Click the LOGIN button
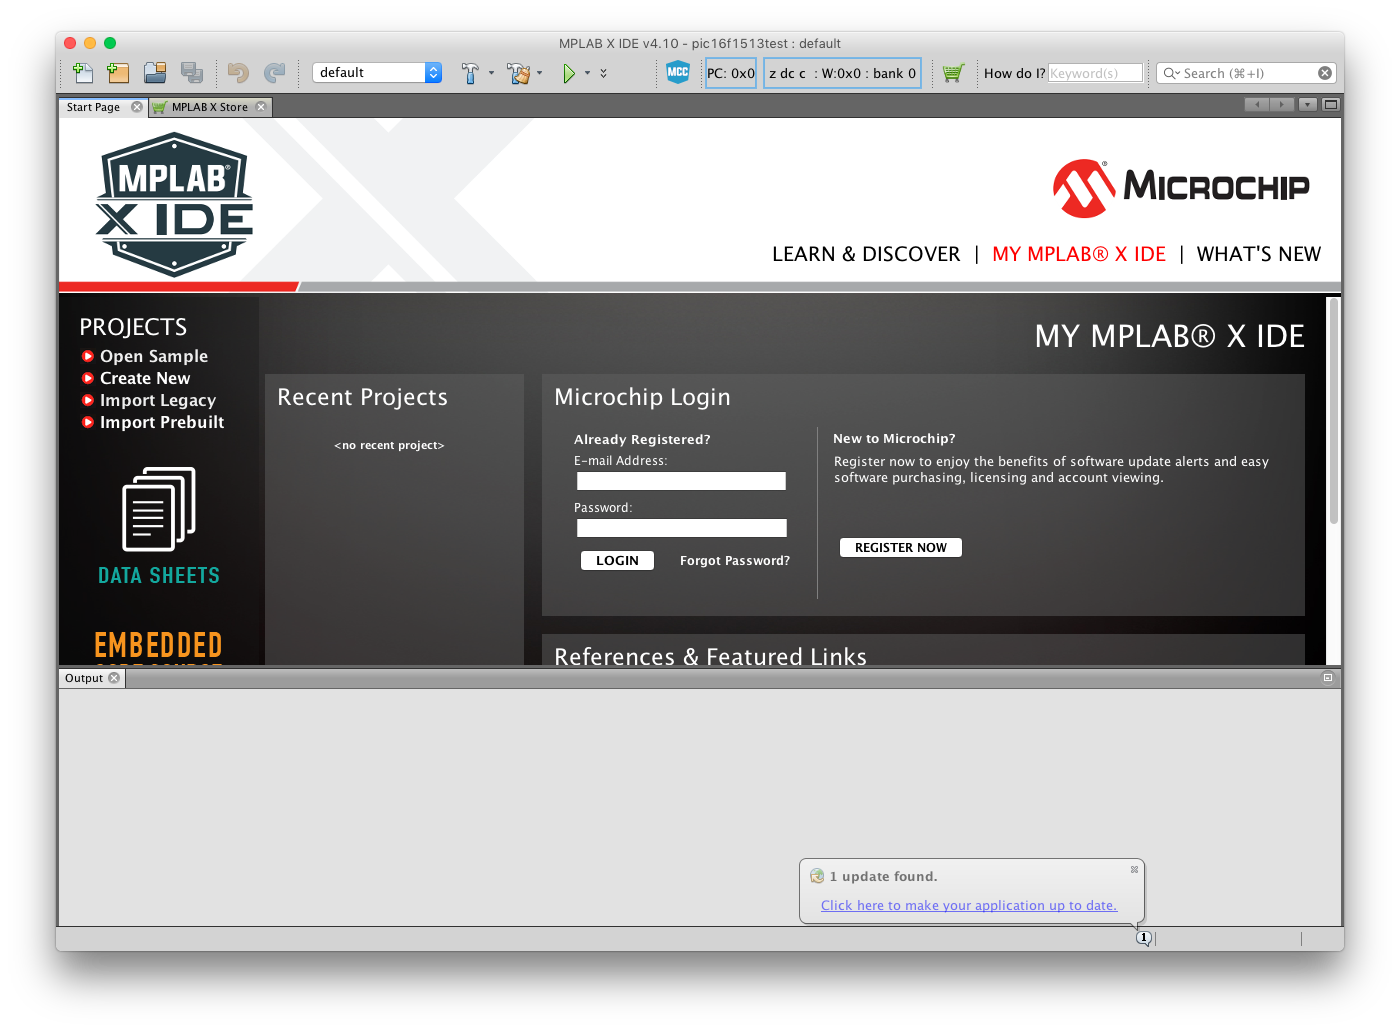This screenshot has width=1400, height=1031. 617,561
